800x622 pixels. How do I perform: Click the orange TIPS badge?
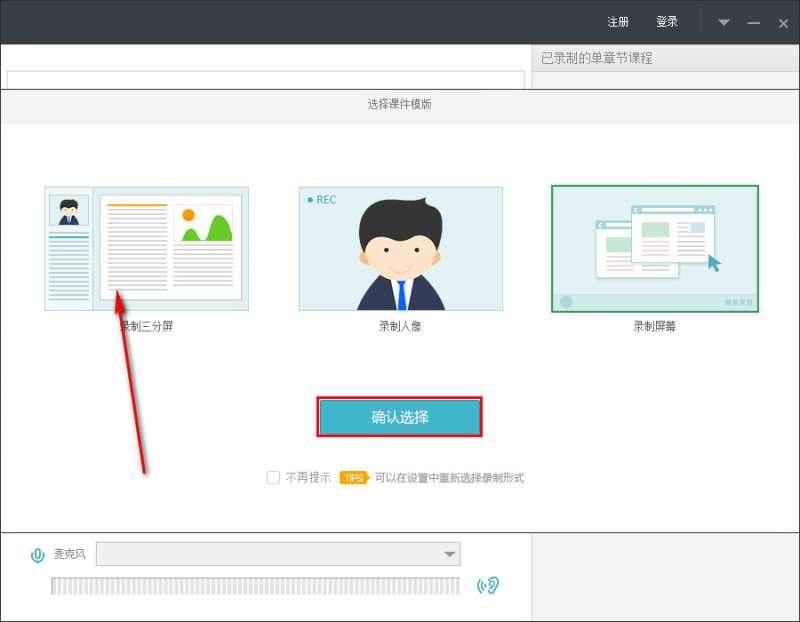[352, 478]
